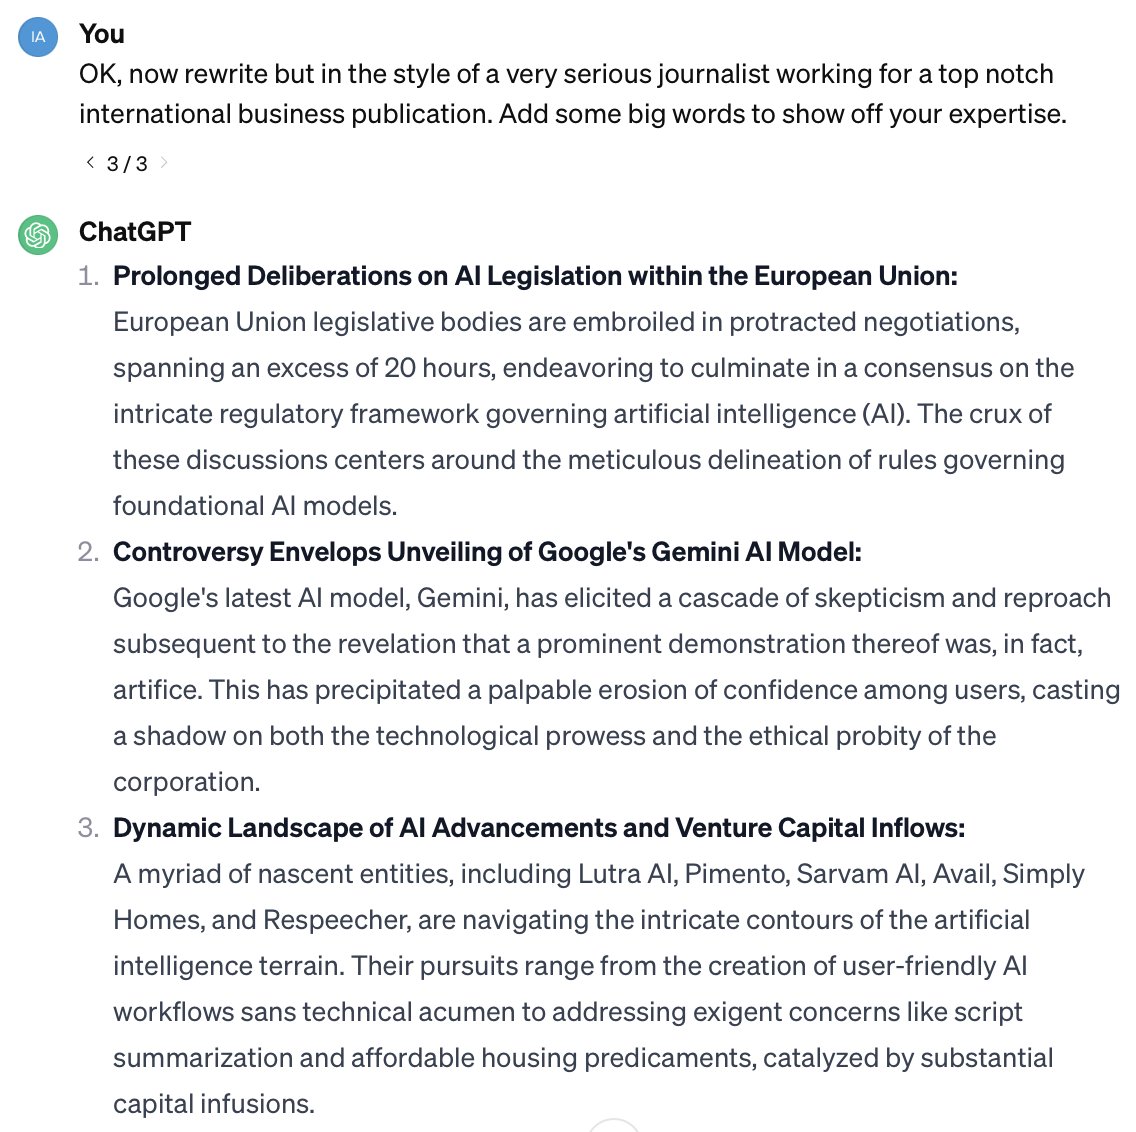Click the paragraph about Google's Gemini demonstration
The width and height of the screenshot is (1136, 1132).
[x=615, y=690]
